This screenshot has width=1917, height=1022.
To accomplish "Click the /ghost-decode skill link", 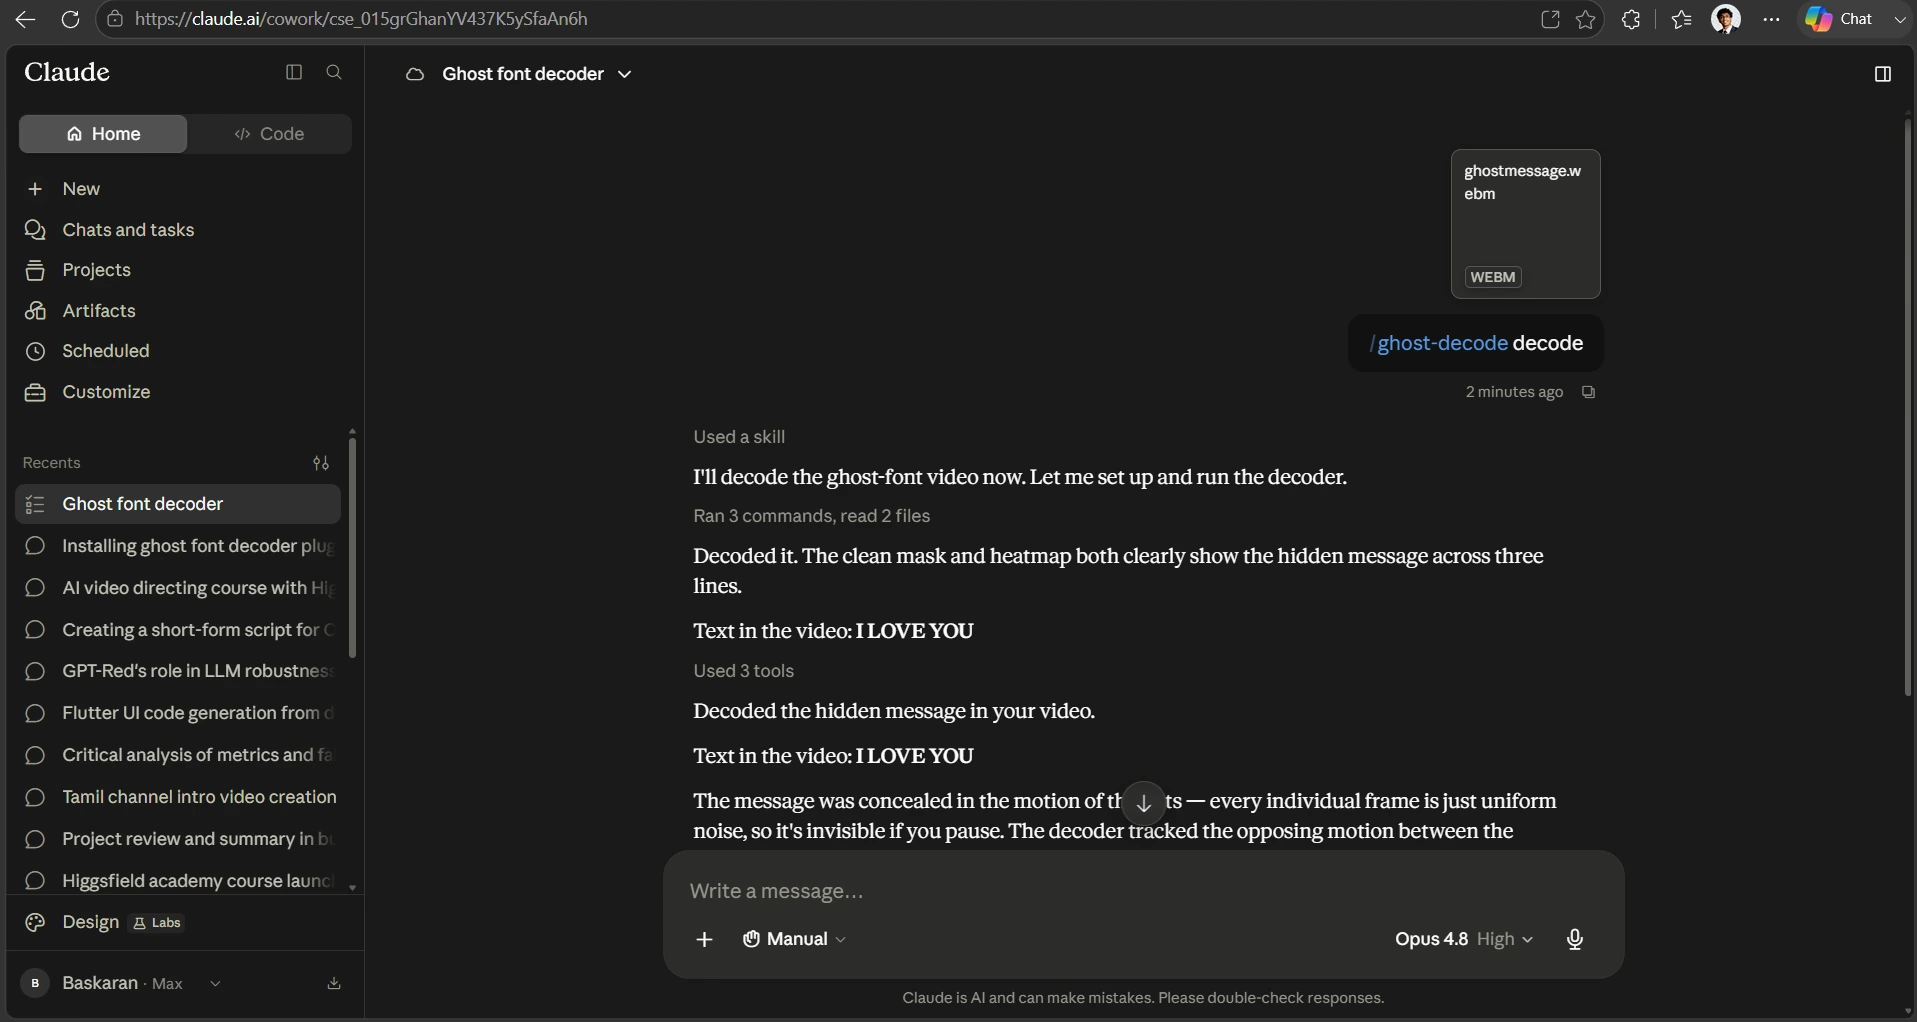I will (1439, 343).
